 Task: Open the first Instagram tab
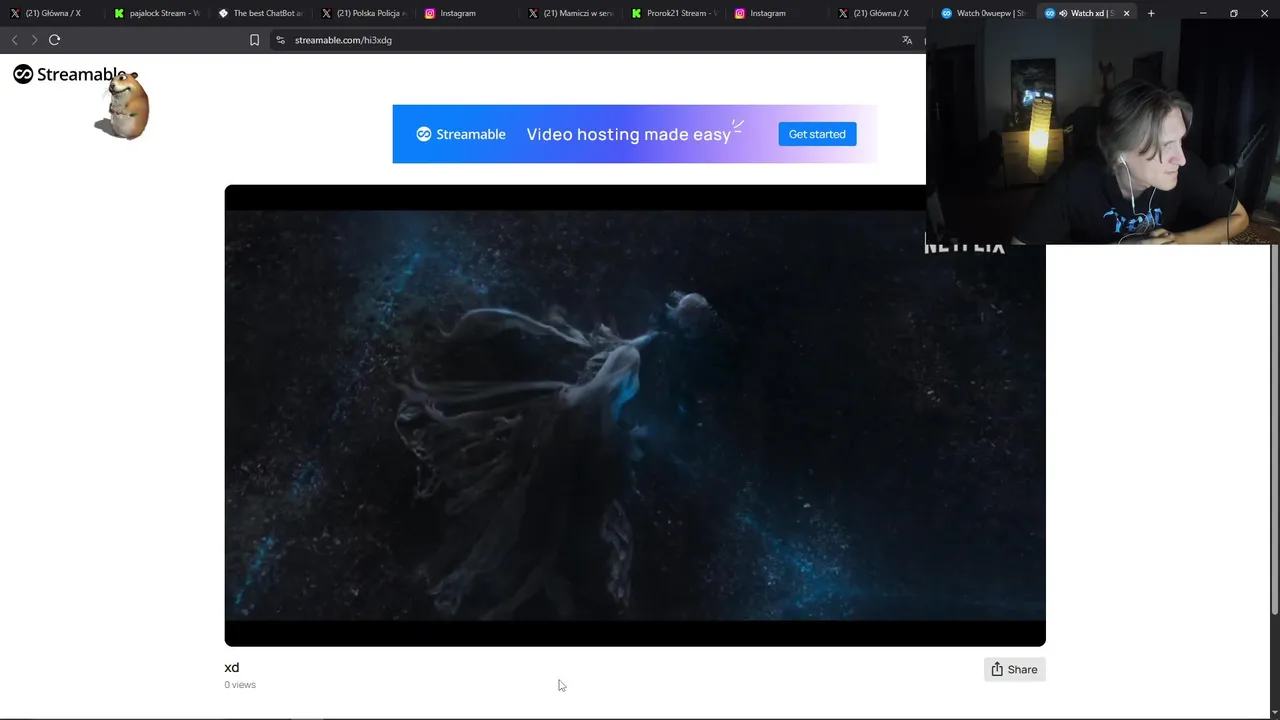pyautogui.click(x=467, y=13)
